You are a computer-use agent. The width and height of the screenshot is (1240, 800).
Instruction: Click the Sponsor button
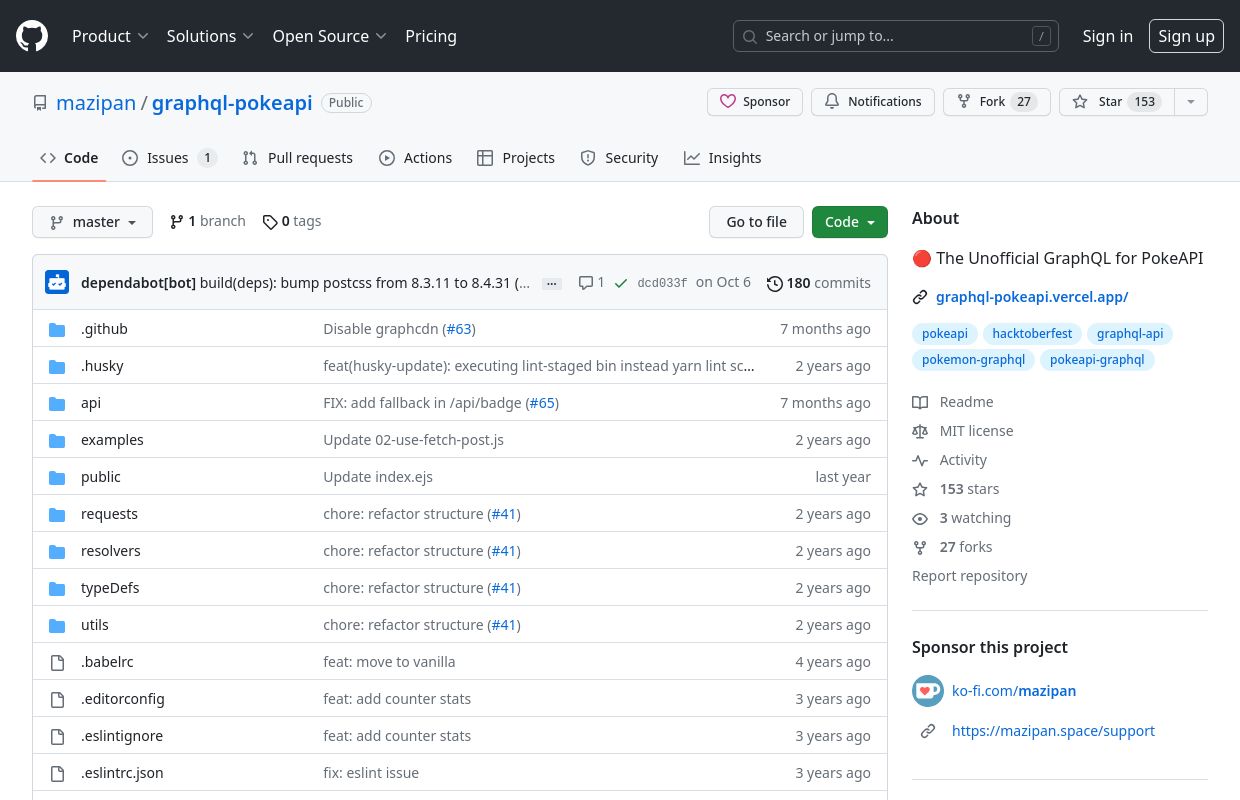755,102
